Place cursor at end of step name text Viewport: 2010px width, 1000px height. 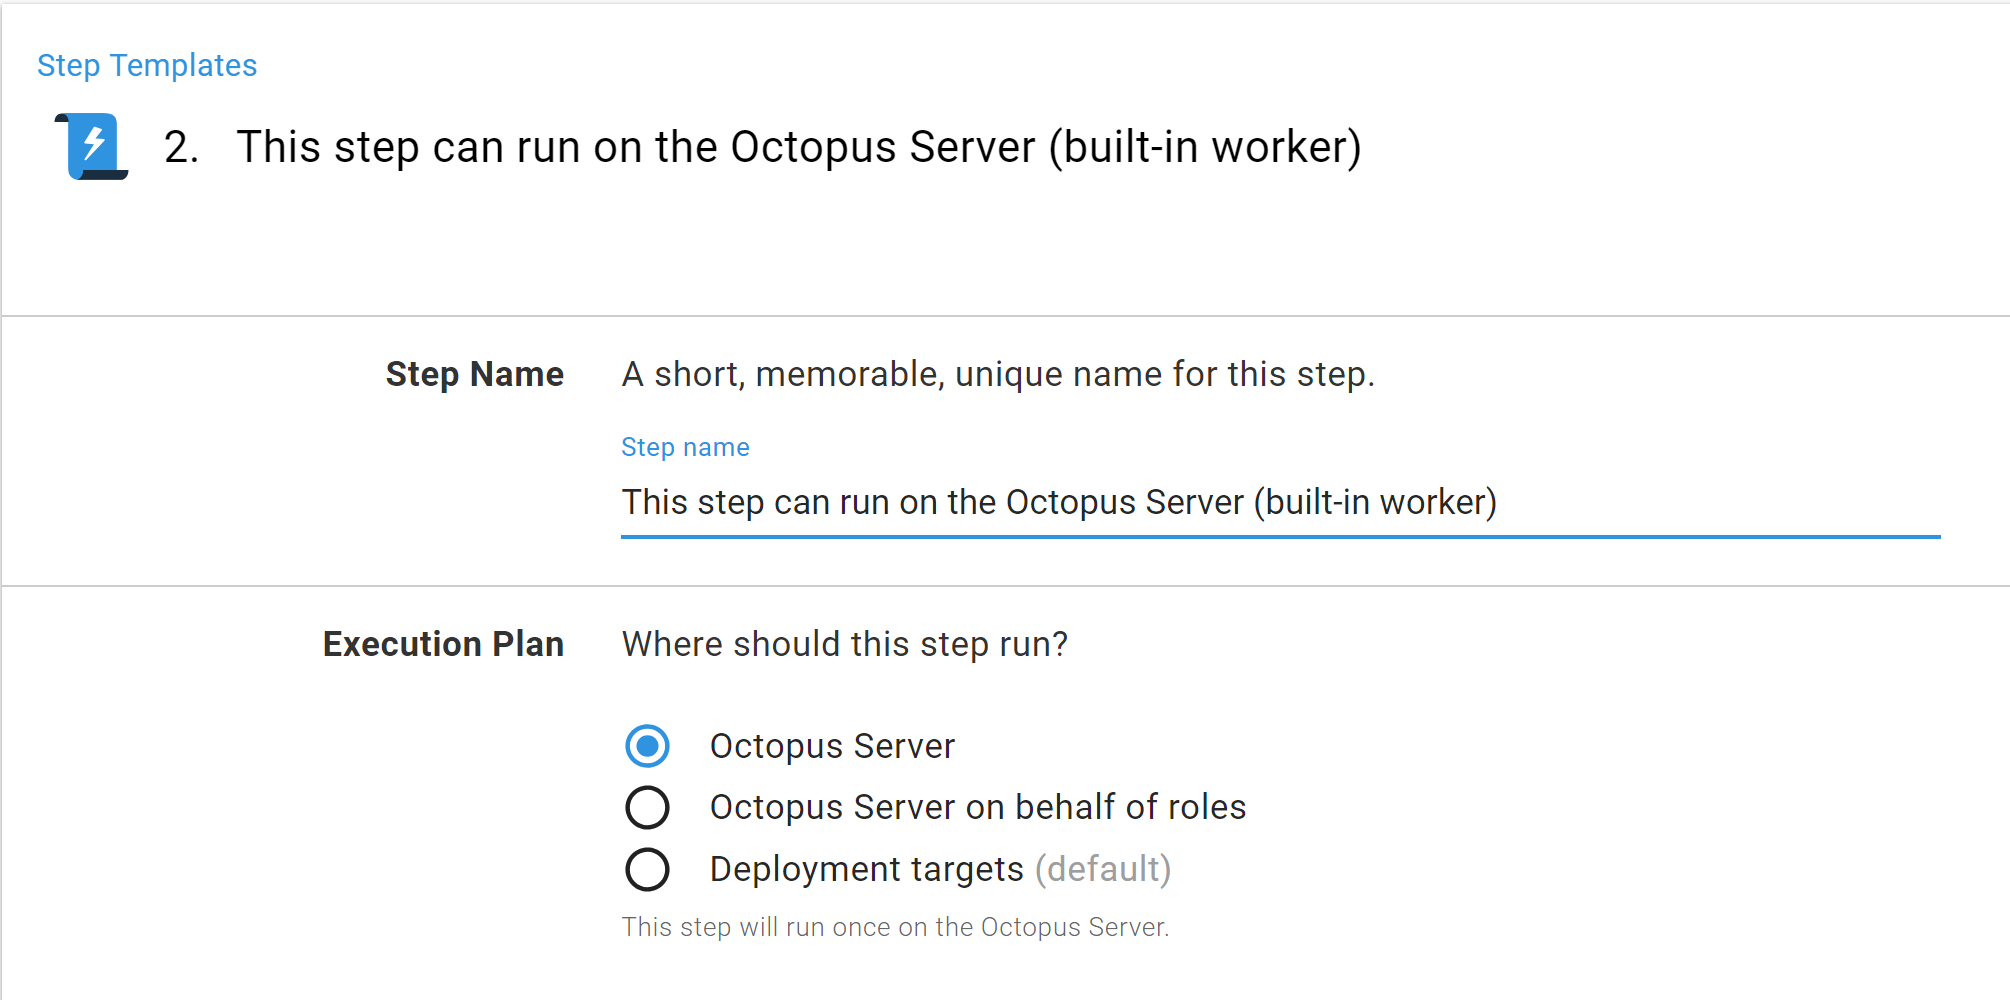[1497, 502]
